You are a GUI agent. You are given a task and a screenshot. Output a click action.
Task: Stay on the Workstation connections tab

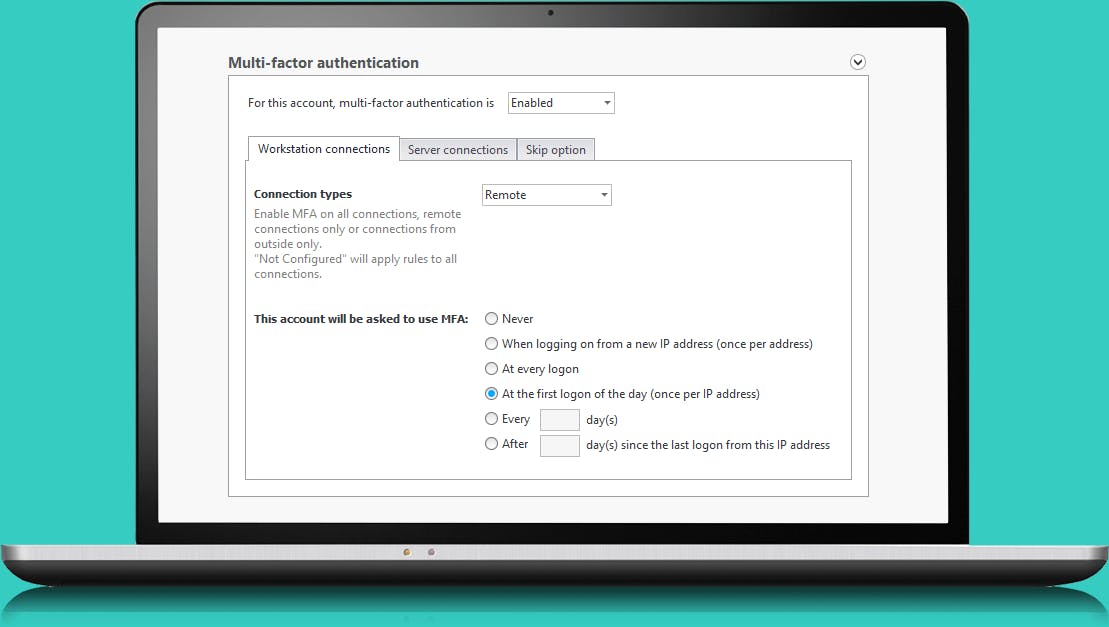pyautogui.click(x=323, y=148)
